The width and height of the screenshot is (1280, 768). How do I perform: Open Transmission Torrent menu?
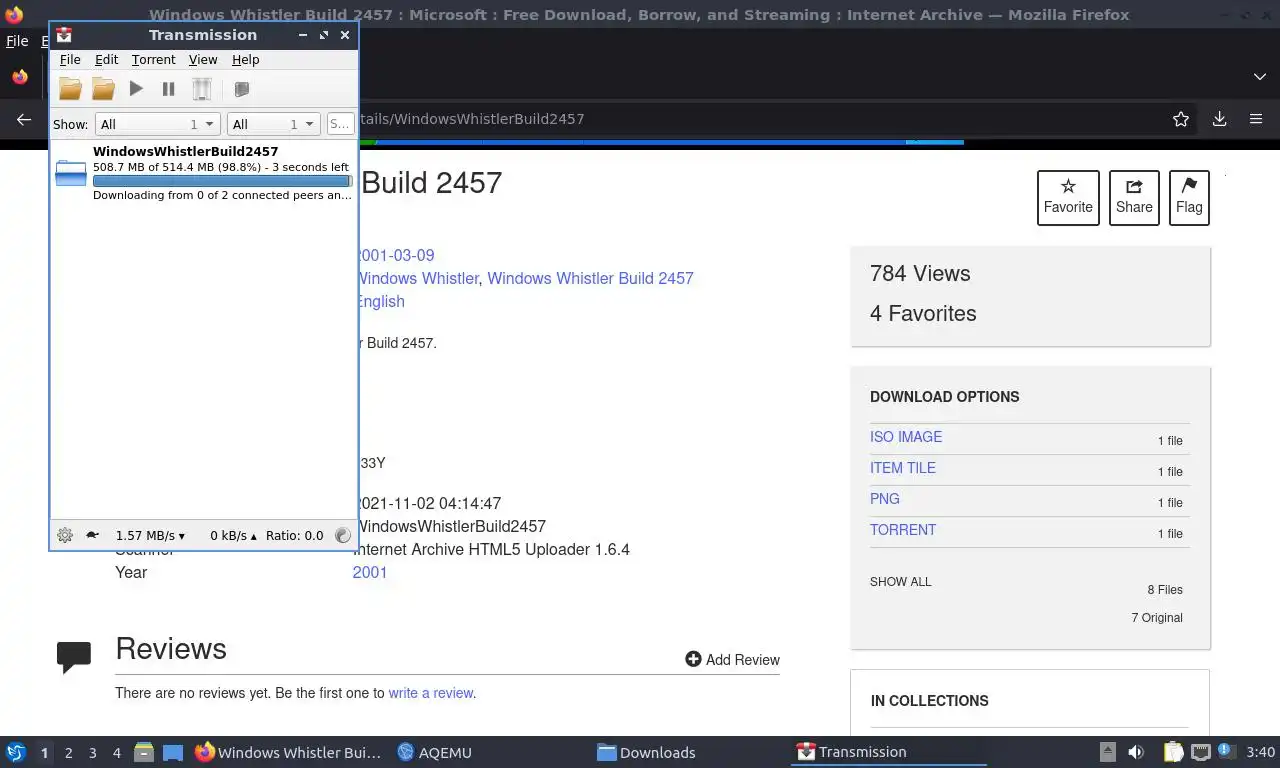(153, 60)
